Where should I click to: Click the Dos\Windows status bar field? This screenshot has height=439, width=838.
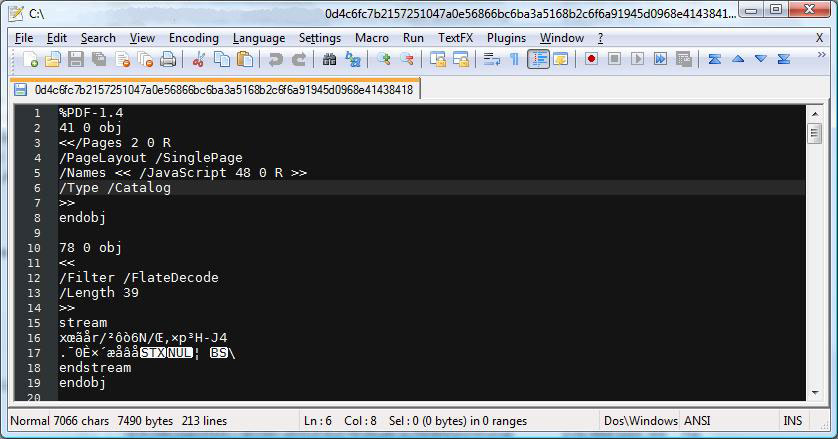coord(641,421)
